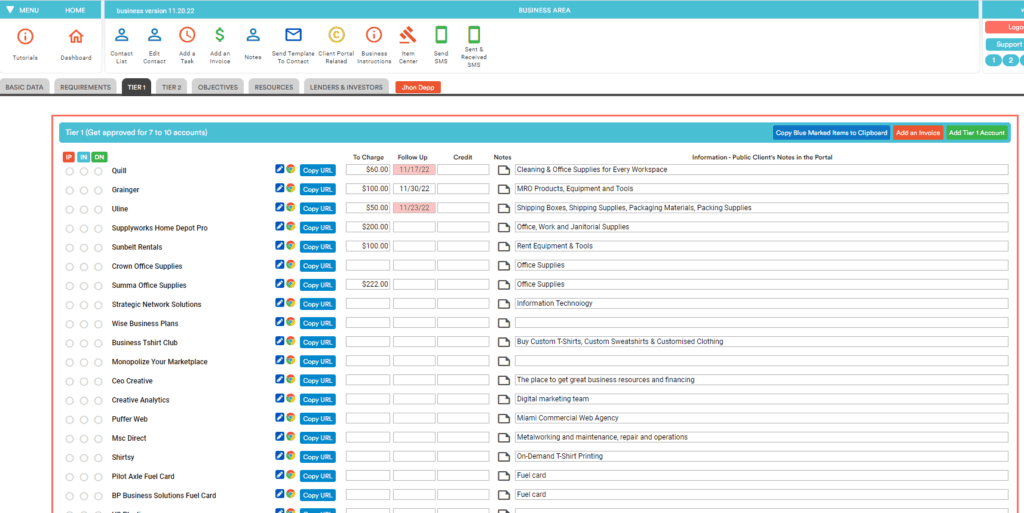Click the red Add an Invoice button

click(918, 132)
